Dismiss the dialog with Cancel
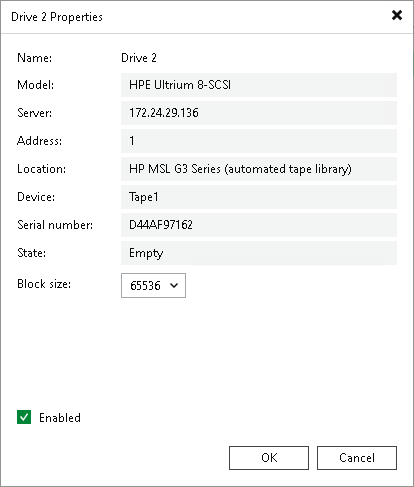Viewport: 414px width, 487px height. pyautogui.click(x=357, y=458)
